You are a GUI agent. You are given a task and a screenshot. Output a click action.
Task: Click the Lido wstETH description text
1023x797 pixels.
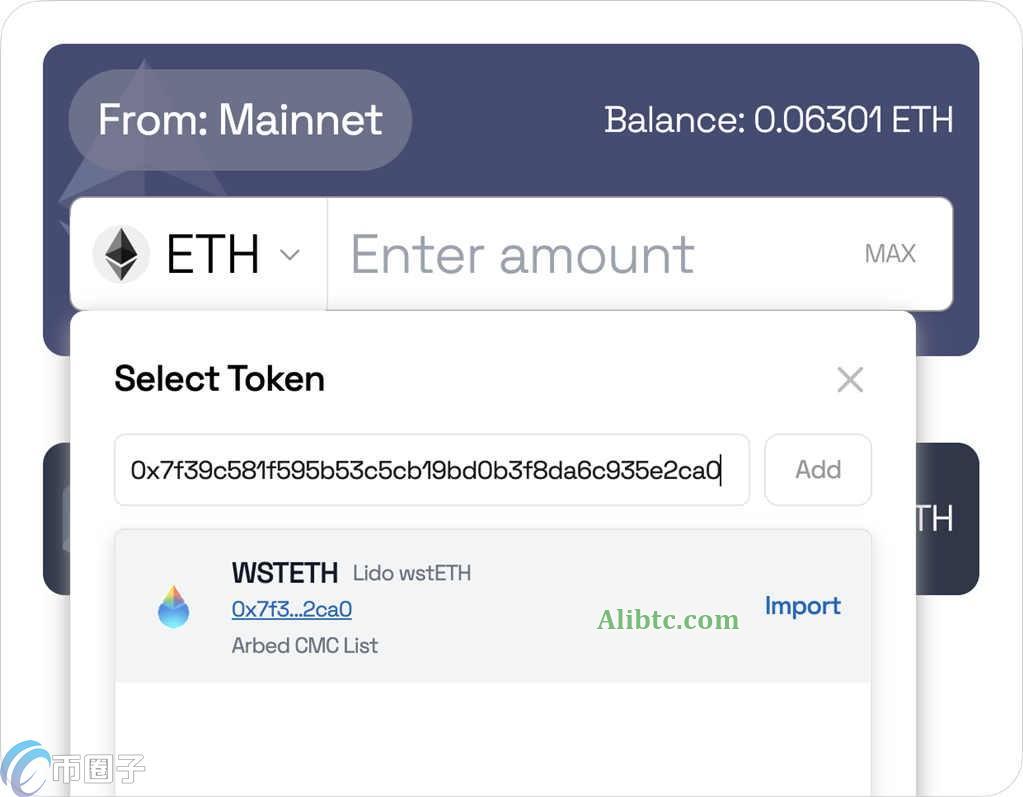click(x=411, y=573)
